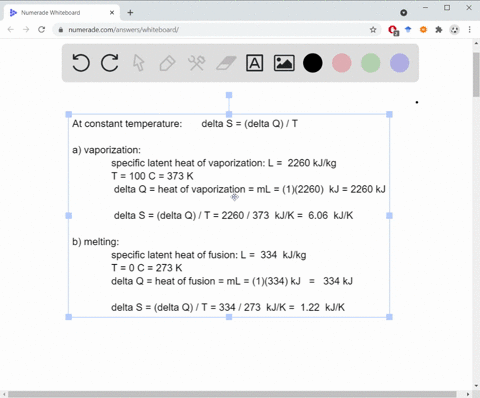
Task: Click the value '6.06 kJ/K'
Action: (x=330, y=215)
